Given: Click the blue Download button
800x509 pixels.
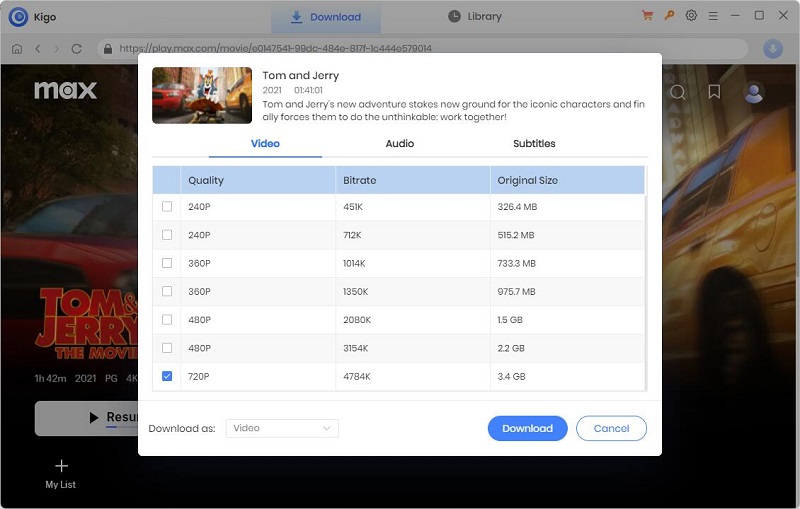Looking at the screenshot, I should [x=528, y=428].
